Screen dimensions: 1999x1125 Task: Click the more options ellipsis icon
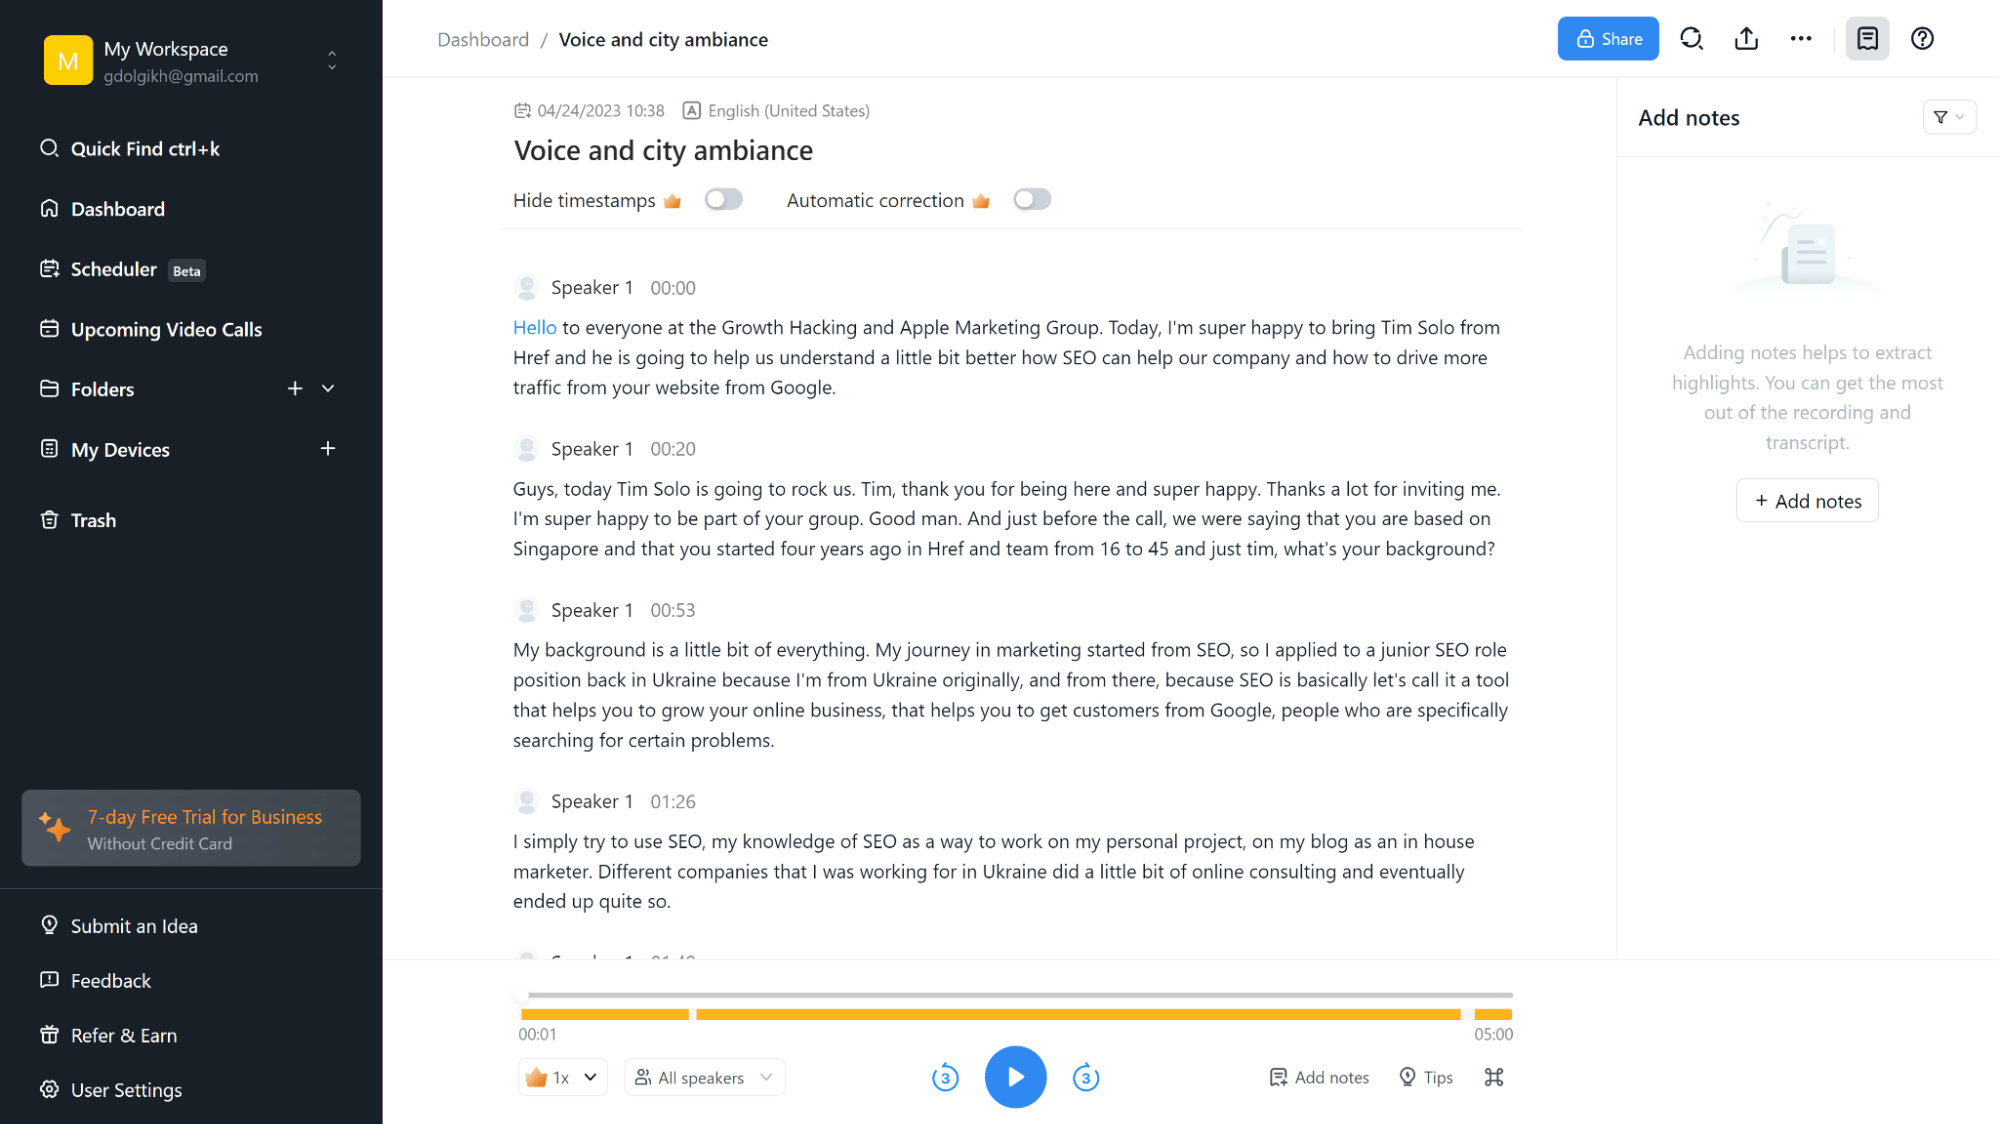(1801, 38)
